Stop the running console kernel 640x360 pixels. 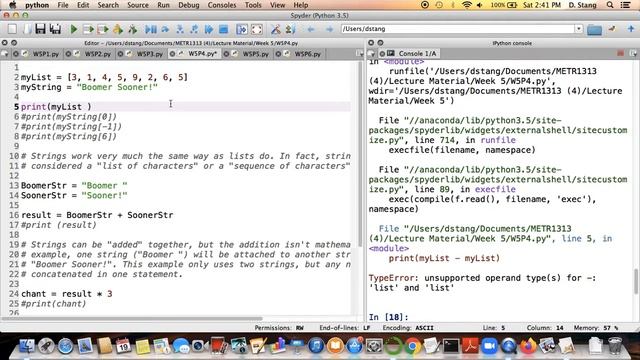(x=620, y=53)
